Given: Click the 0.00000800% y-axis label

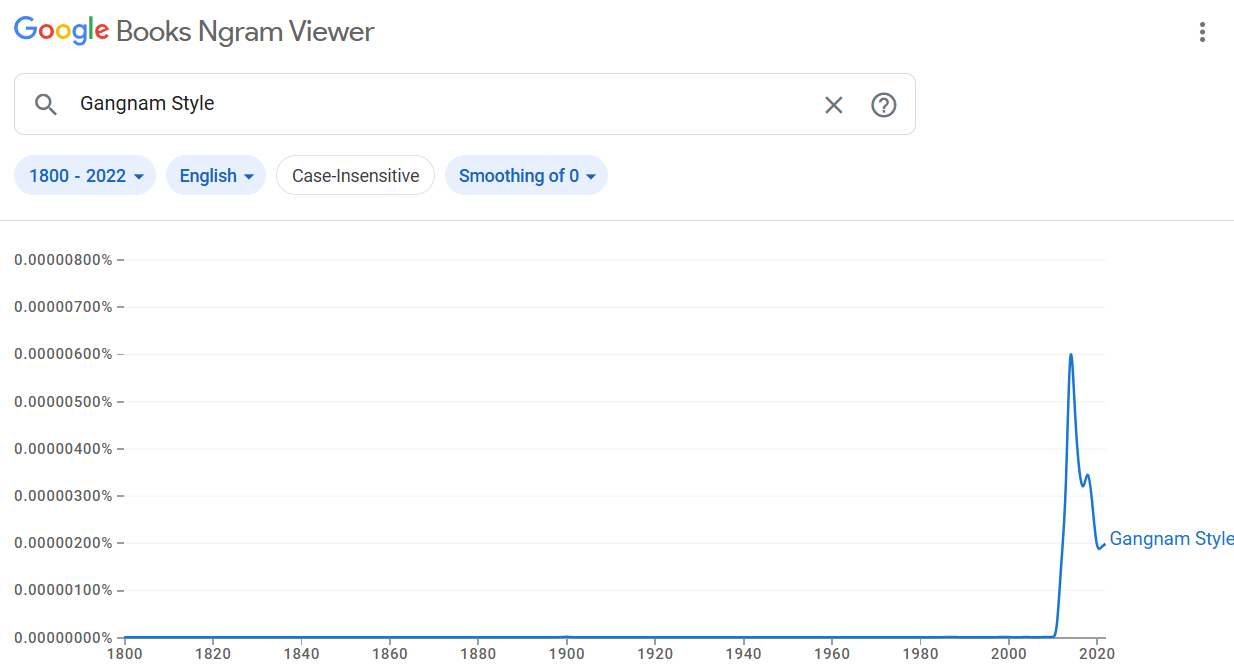Looking at the screenshot, I should (x=64, y=260).
